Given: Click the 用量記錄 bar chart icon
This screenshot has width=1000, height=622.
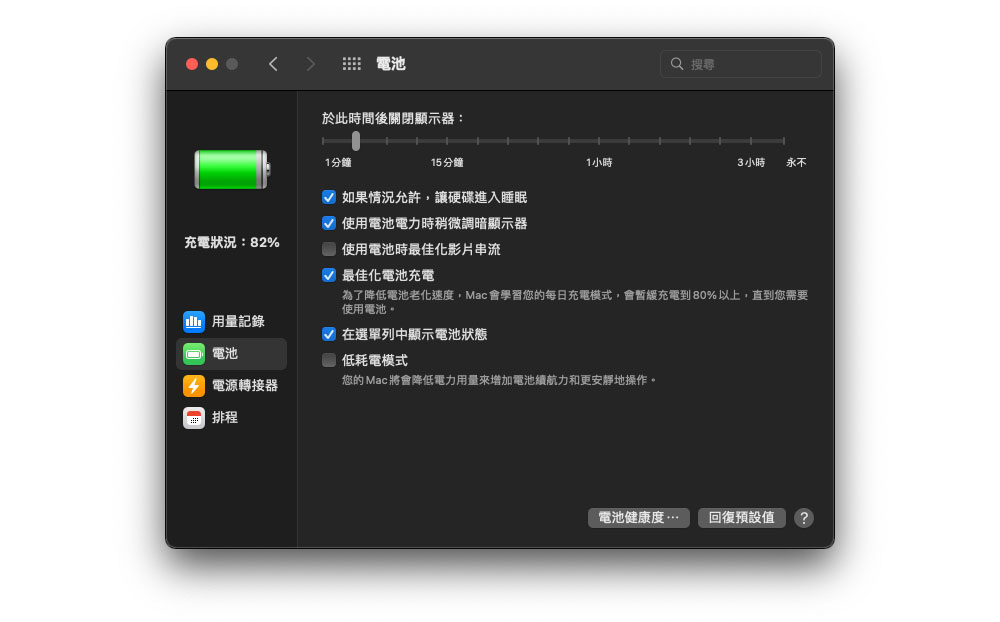Looking at the screenshot, I should tap(194, 321).
